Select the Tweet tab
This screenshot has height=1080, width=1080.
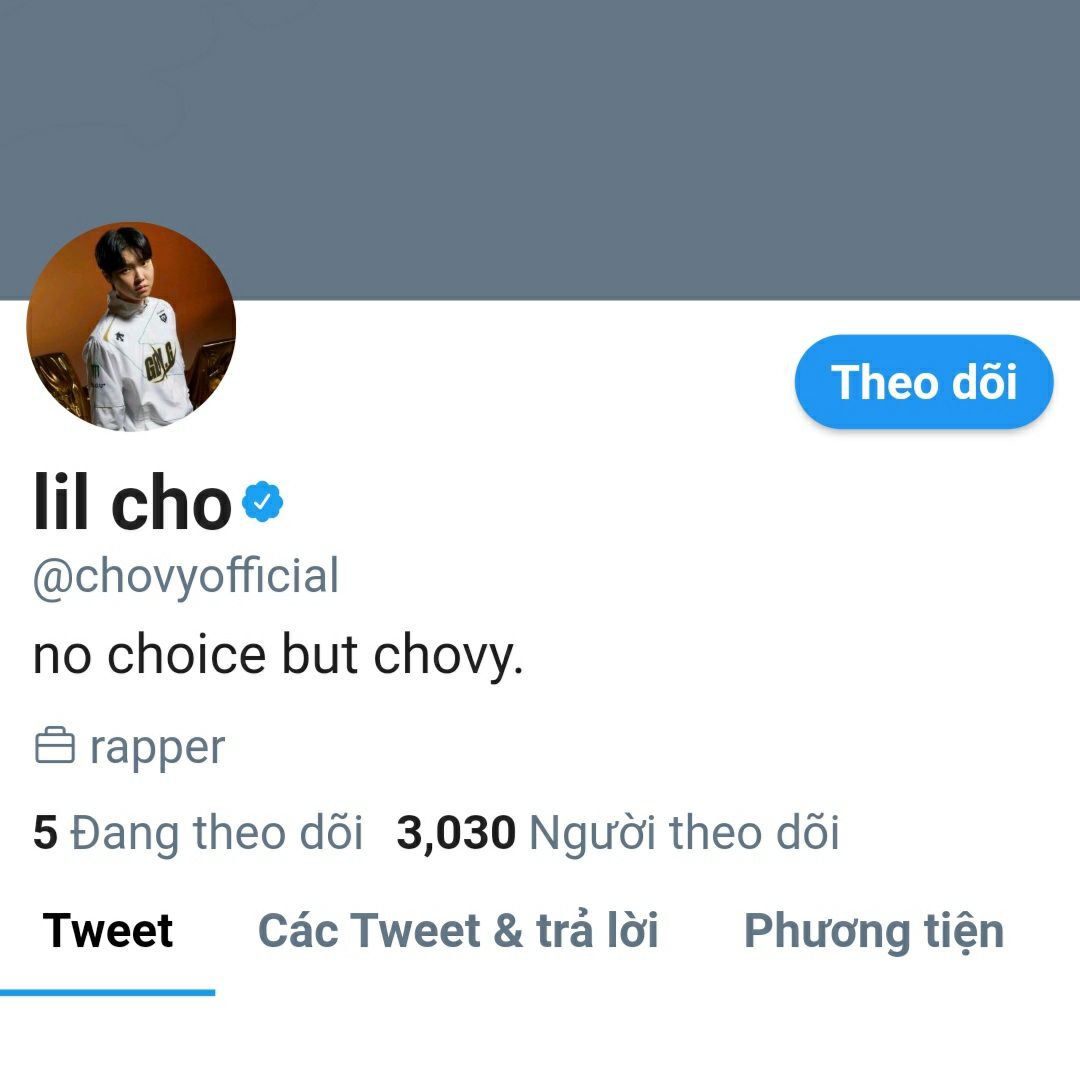[x=107, y=931]
